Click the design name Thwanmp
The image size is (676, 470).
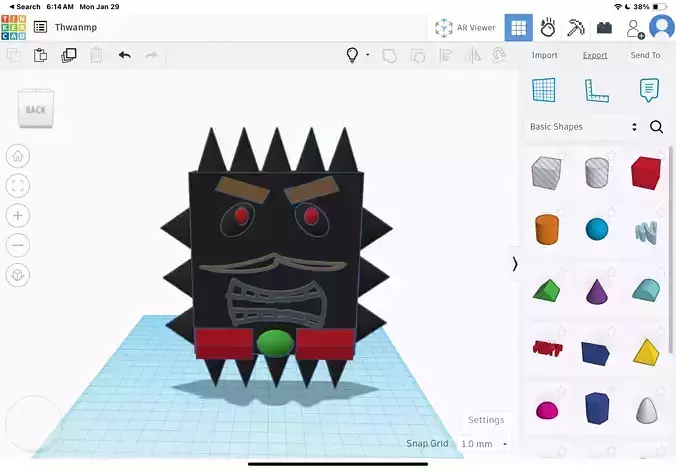76,27
